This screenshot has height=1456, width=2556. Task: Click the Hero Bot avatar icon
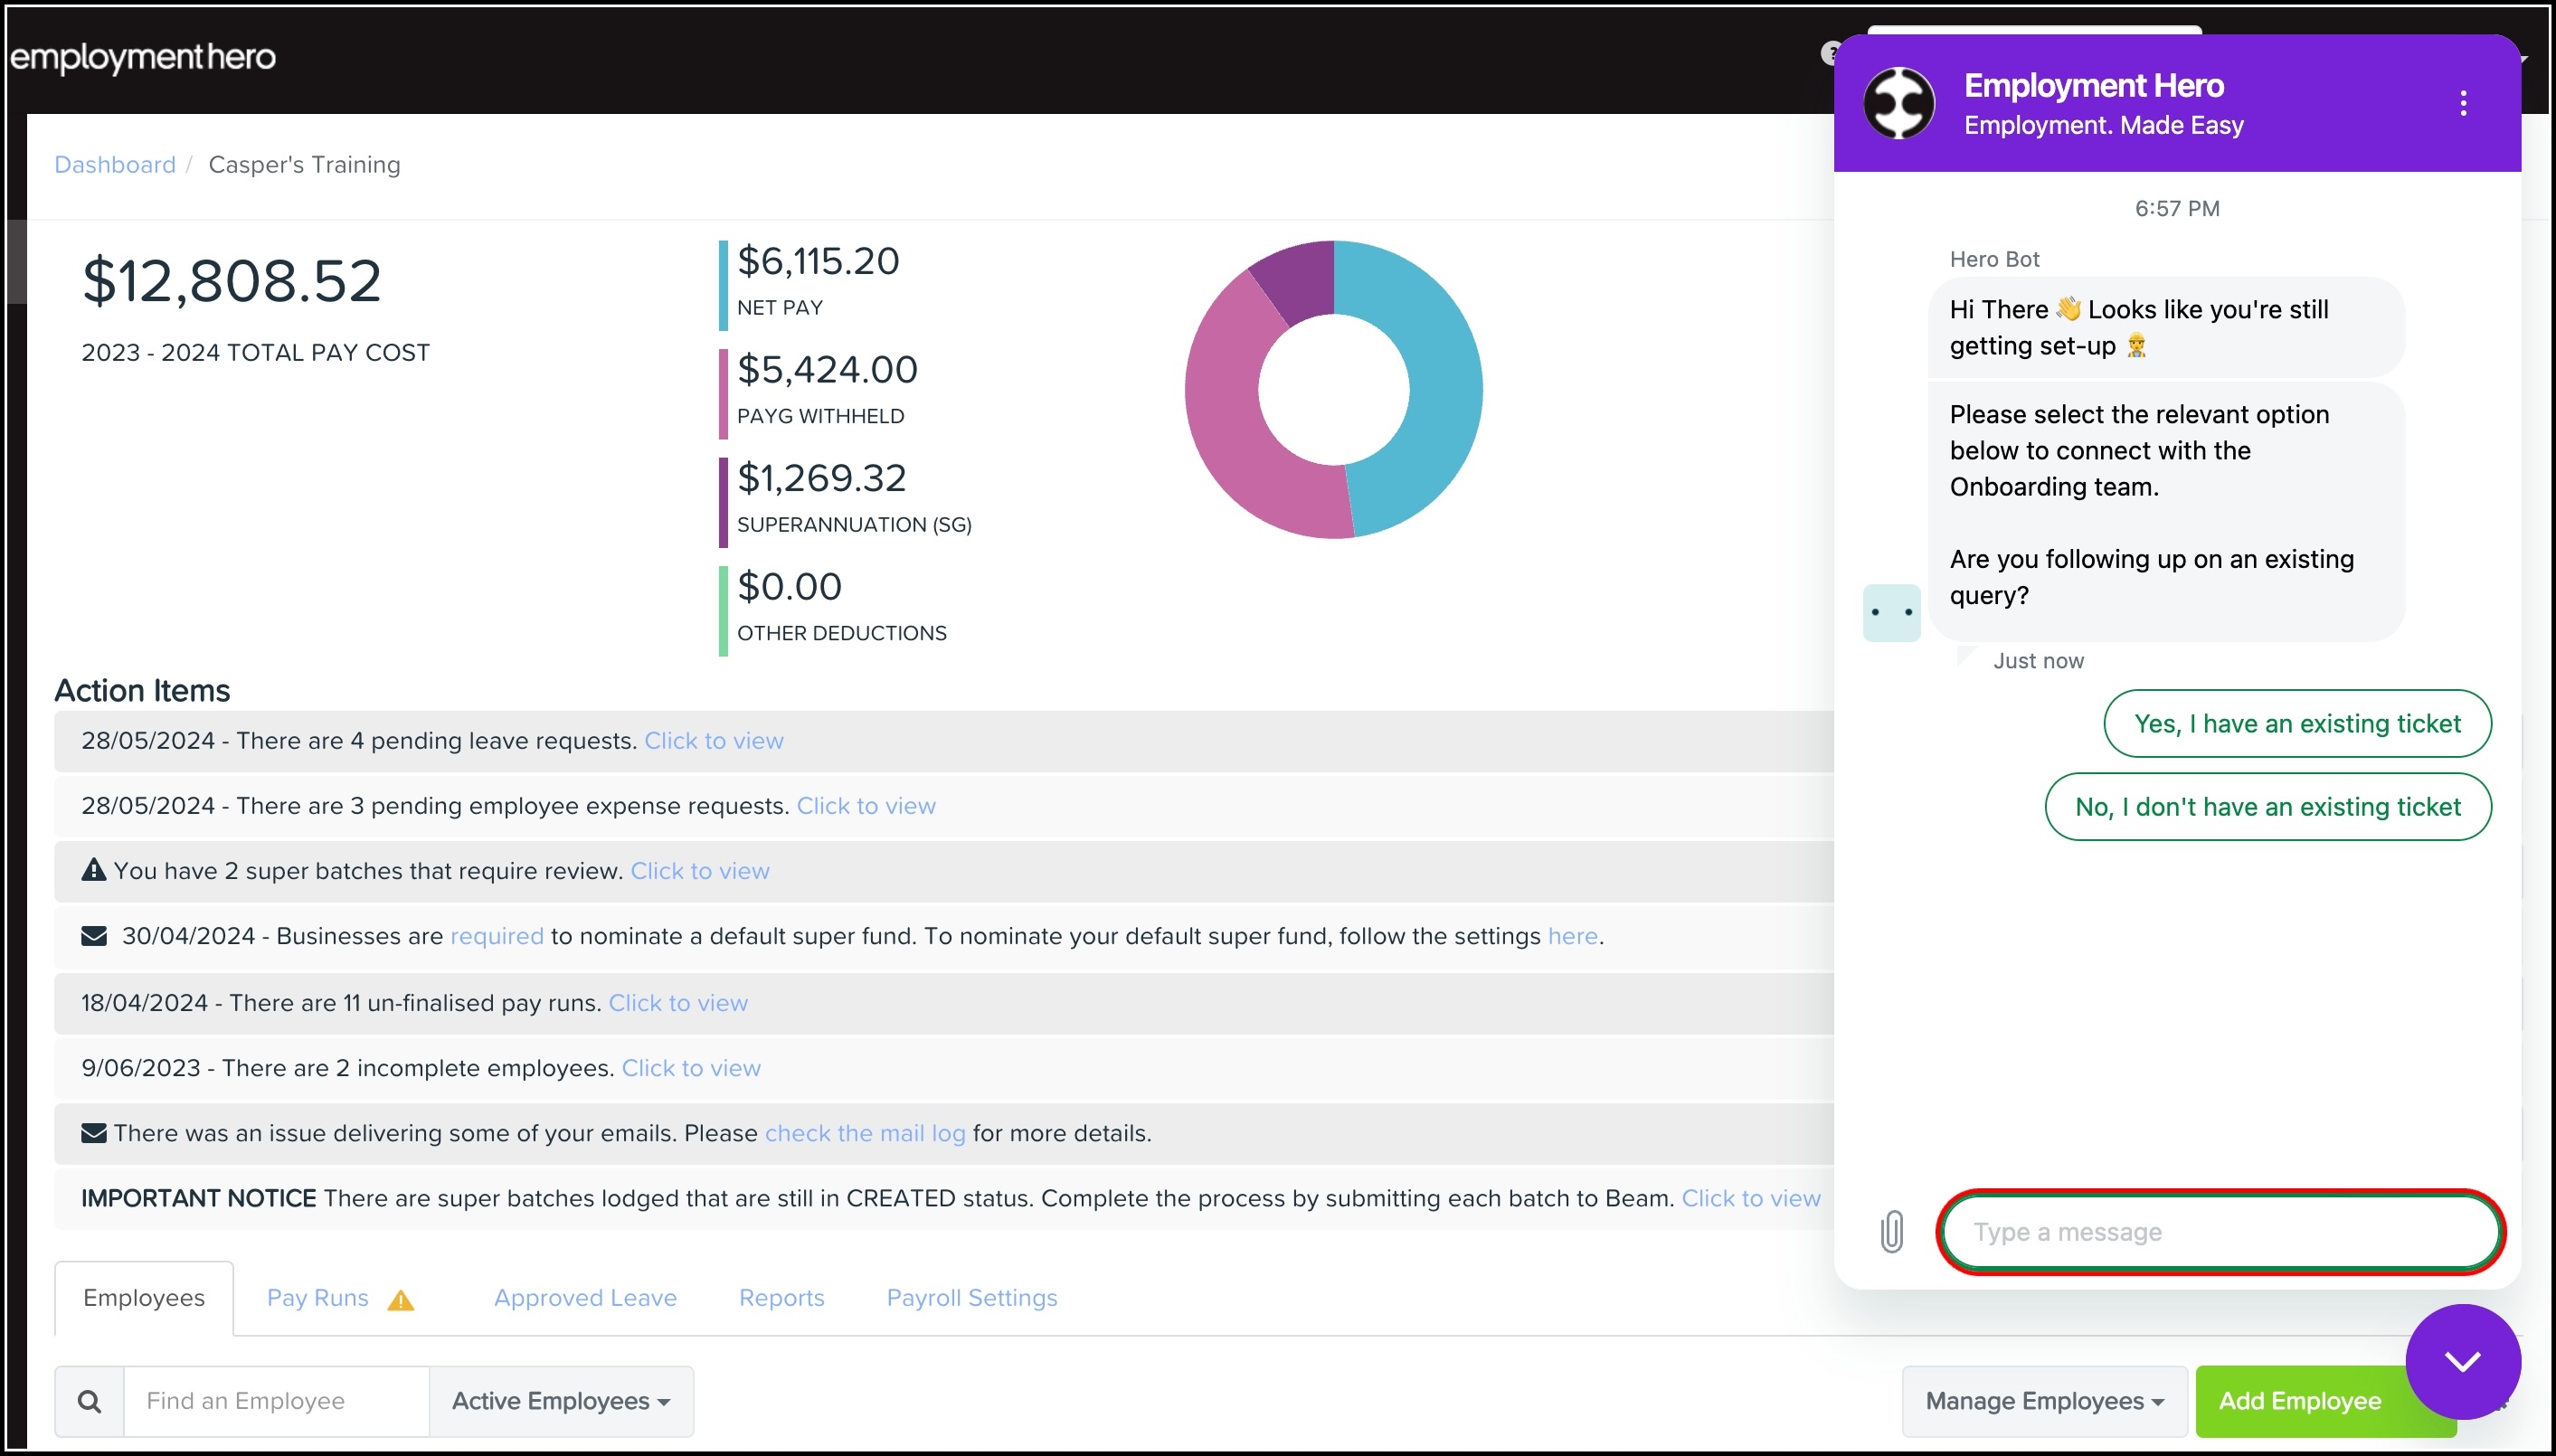click(1890, 612)
